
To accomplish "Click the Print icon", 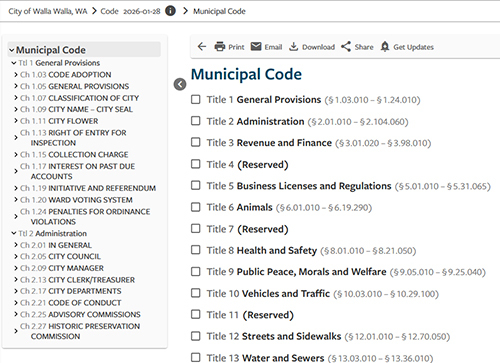I will [x=220, y=47].
